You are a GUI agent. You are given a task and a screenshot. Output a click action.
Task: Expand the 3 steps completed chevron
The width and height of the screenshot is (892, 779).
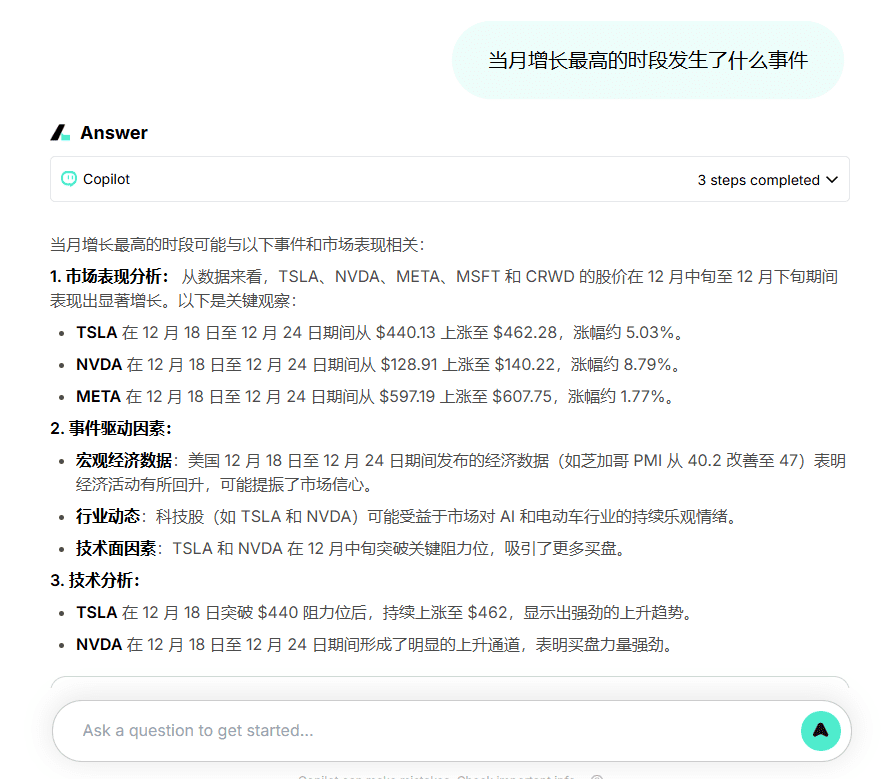(832, 180)
